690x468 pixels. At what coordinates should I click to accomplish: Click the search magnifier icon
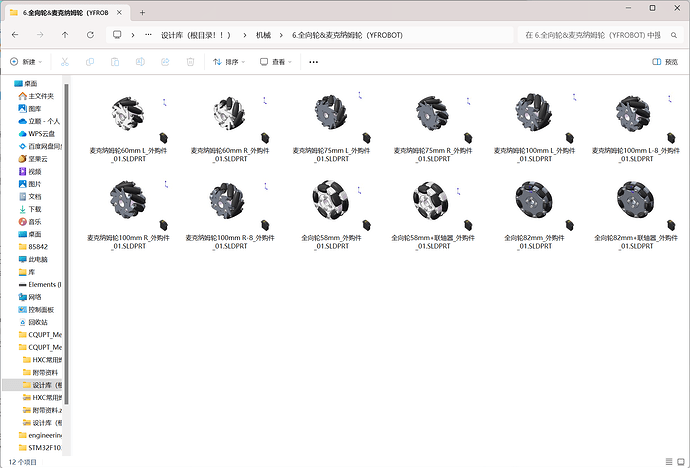674,35
